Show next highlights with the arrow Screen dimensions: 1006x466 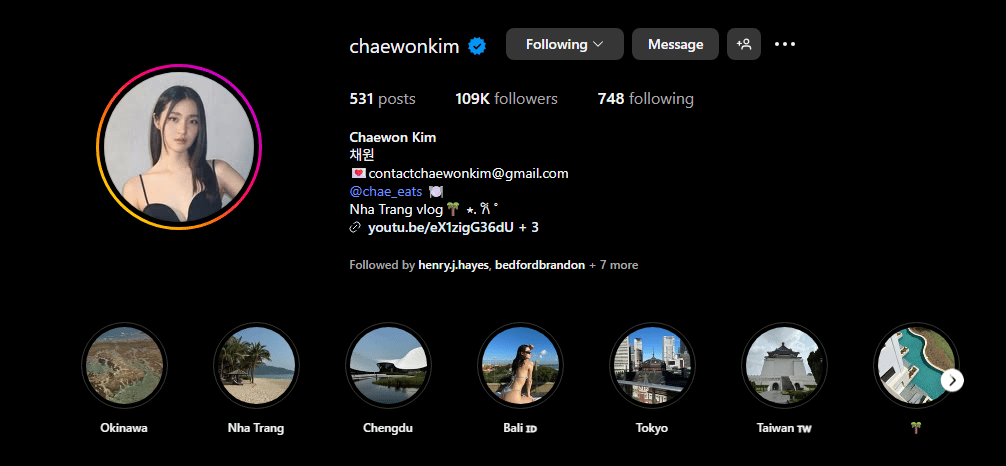tap(953, 380)
